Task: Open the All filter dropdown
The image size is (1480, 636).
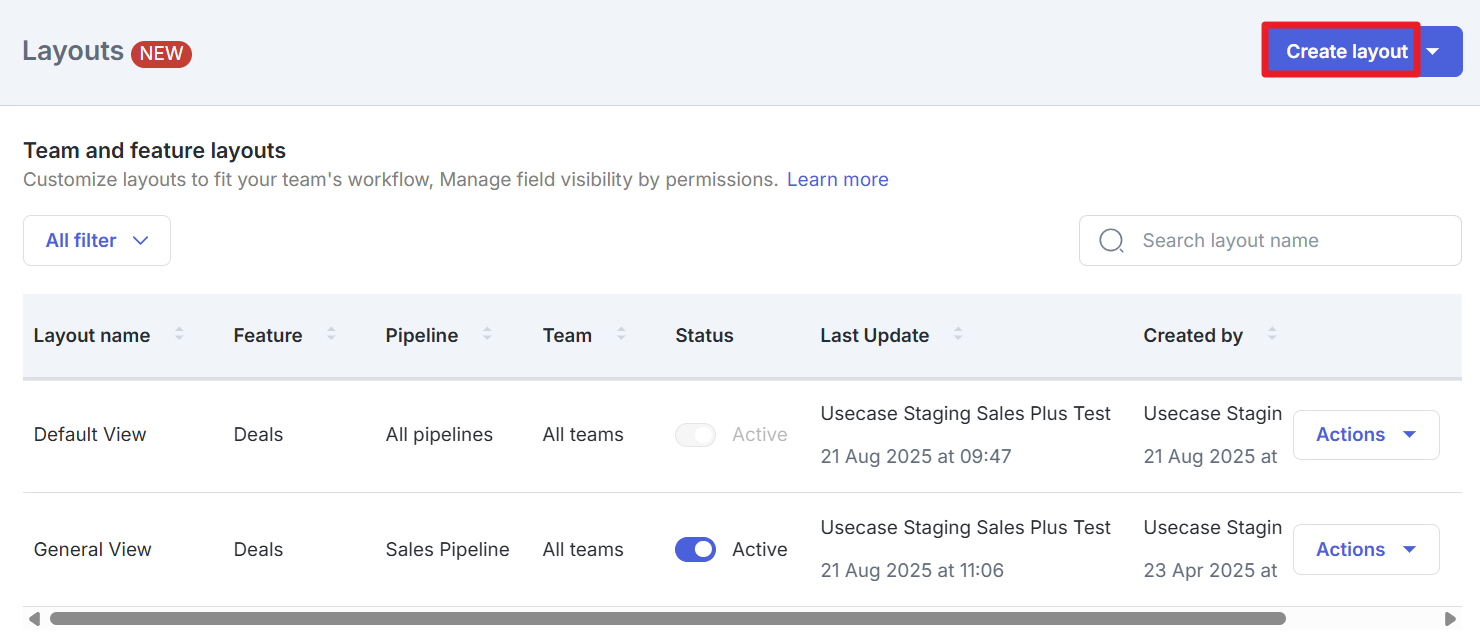Action: click(x=96, y=240)
